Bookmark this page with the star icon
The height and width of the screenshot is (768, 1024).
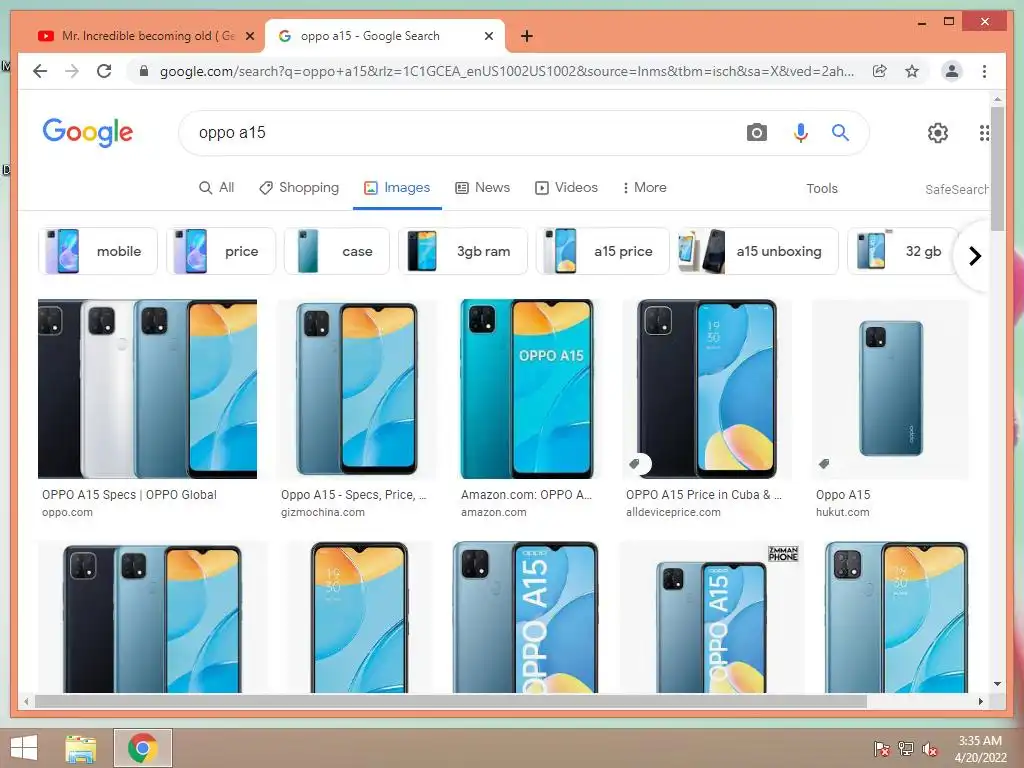(x=912, y=71)
